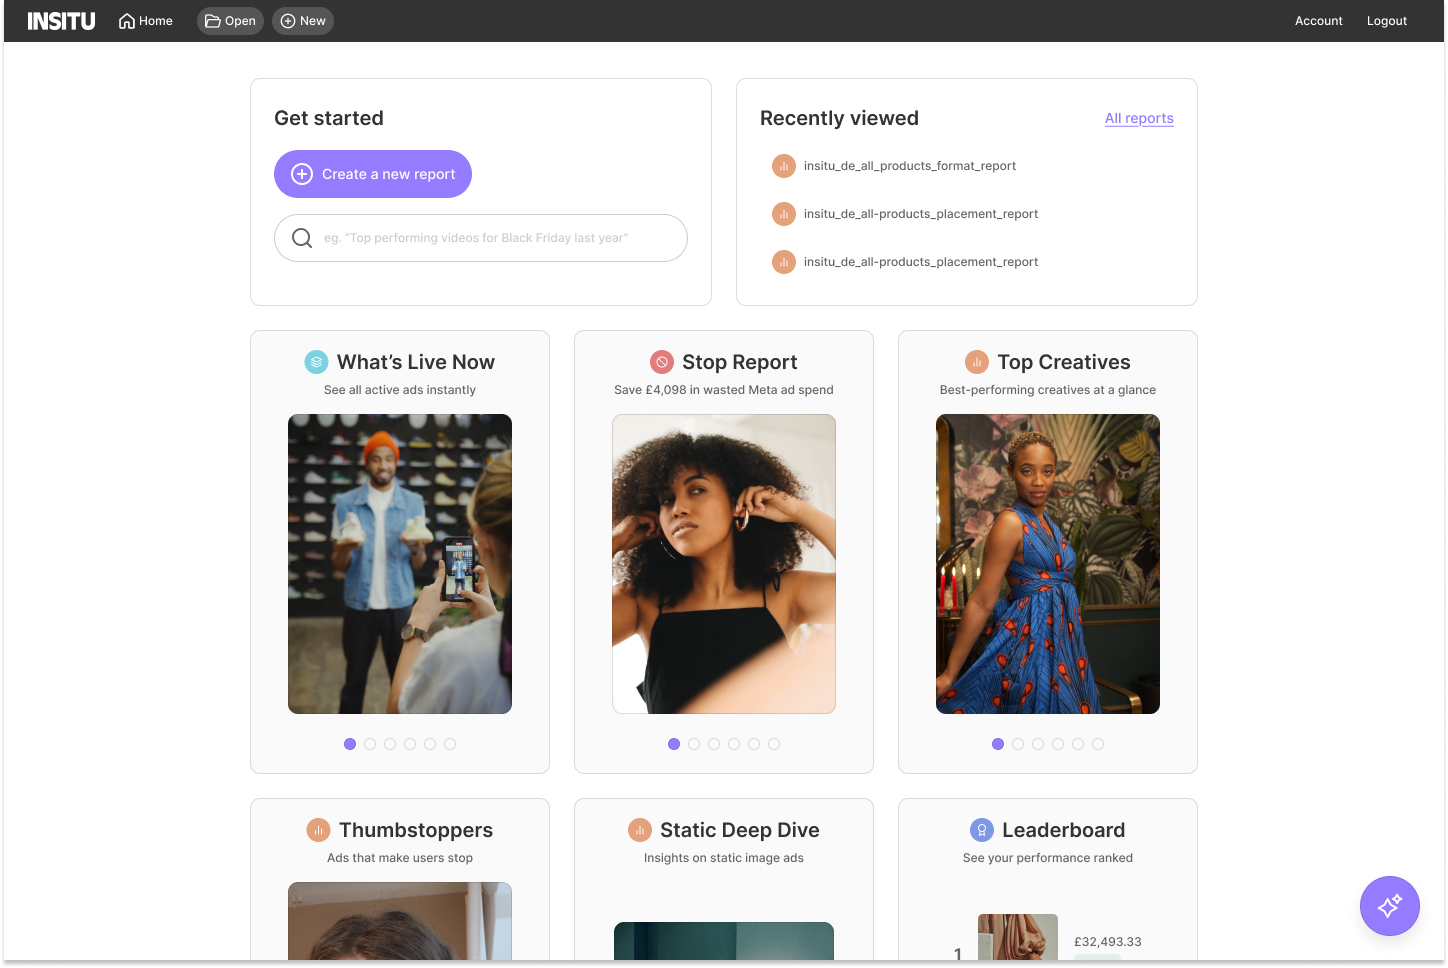Click Best-performing creatives at a glance text
This screenshot has height=968, width=1448.
(x=1048, y=390)
